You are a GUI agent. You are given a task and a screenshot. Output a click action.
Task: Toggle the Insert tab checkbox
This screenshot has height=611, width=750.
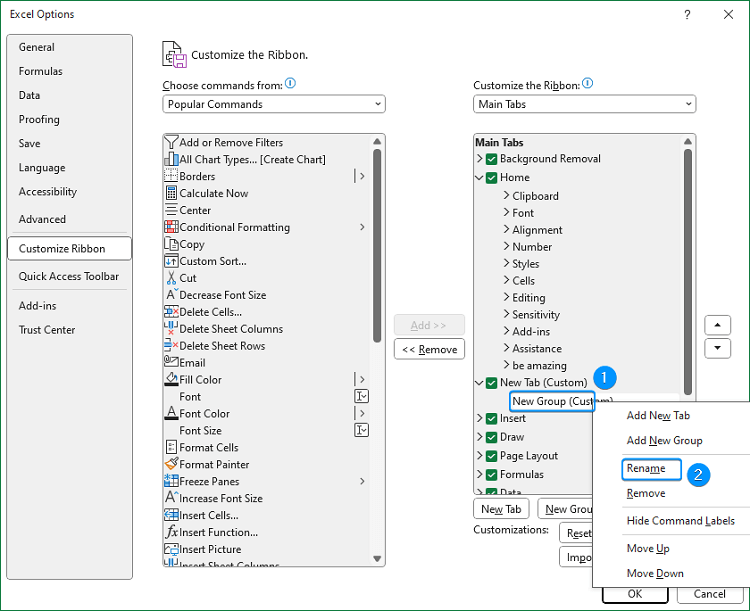point(491,419)
